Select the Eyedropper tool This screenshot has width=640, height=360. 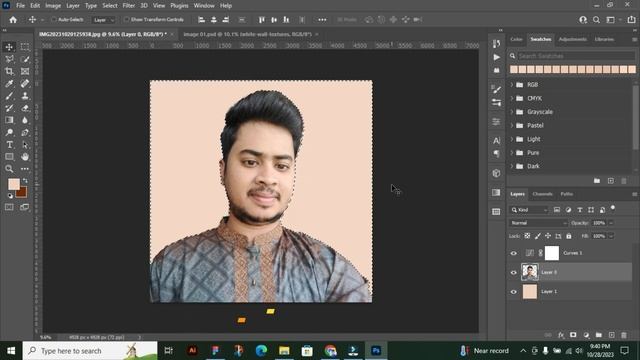[9, 84]
